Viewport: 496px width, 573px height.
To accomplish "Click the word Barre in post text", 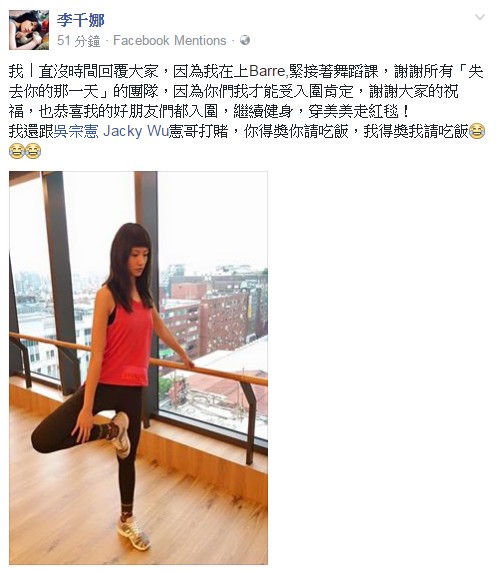I will click(x=266, y=71).
